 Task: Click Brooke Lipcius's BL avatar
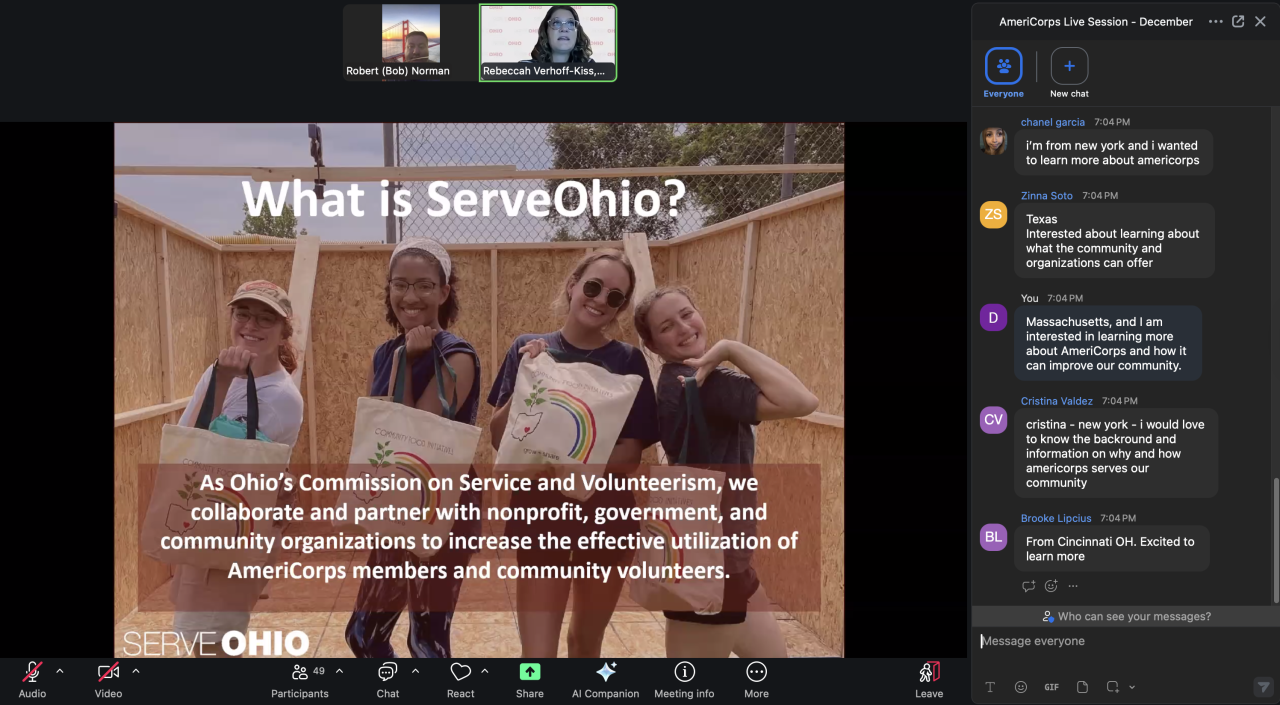[993, 537]
